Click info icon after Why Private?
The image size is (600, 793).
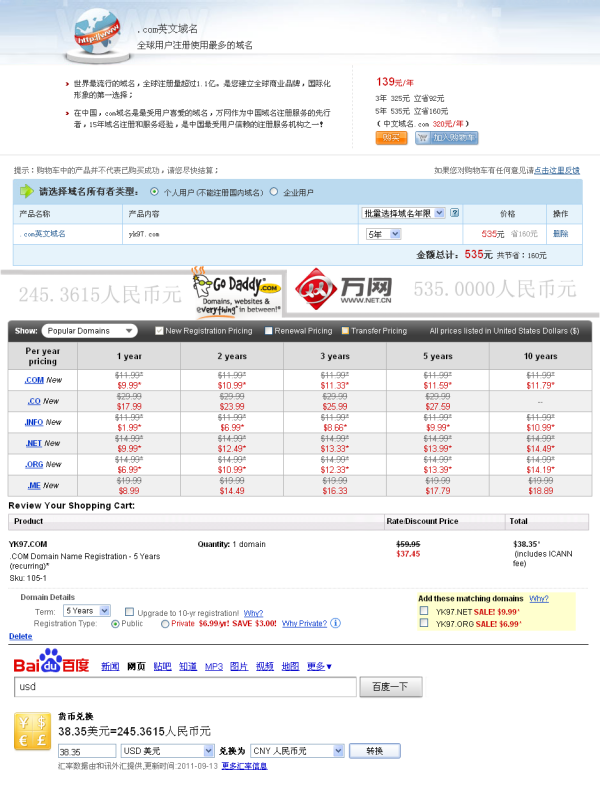pos(335,623)
